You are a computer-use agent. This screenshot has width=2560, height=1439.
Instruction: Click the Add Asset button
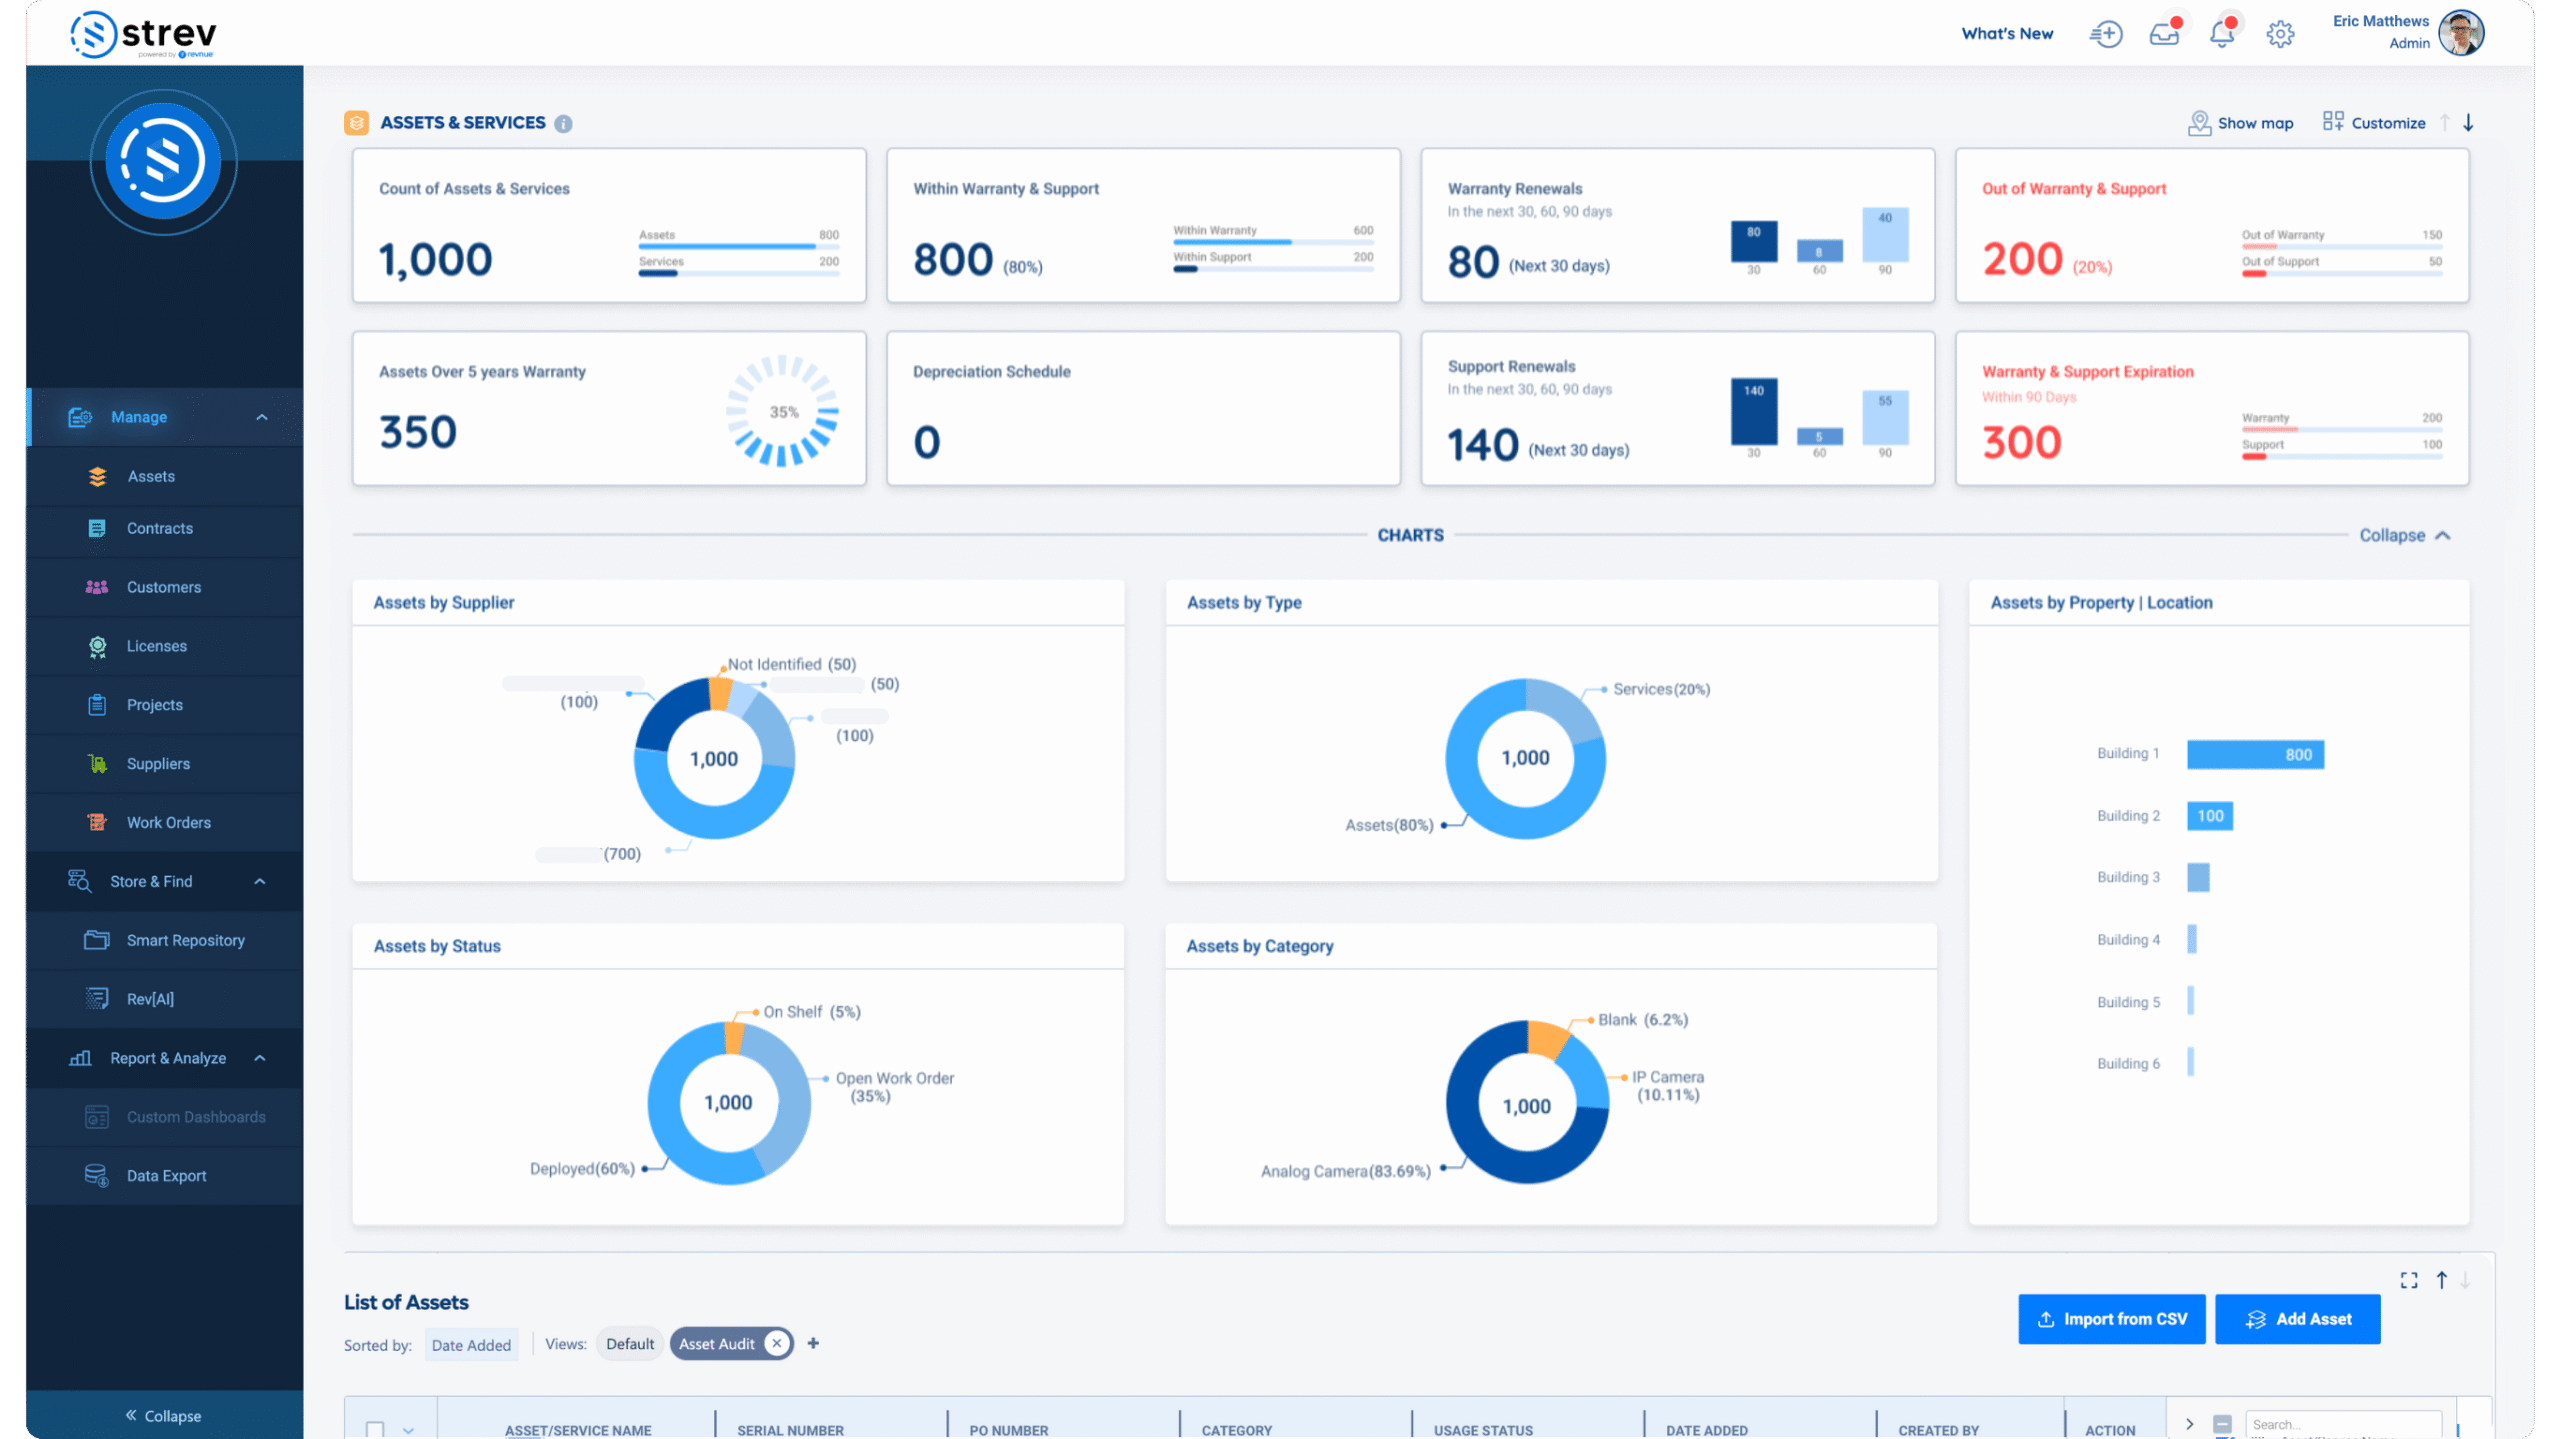coord(2298,1318)
